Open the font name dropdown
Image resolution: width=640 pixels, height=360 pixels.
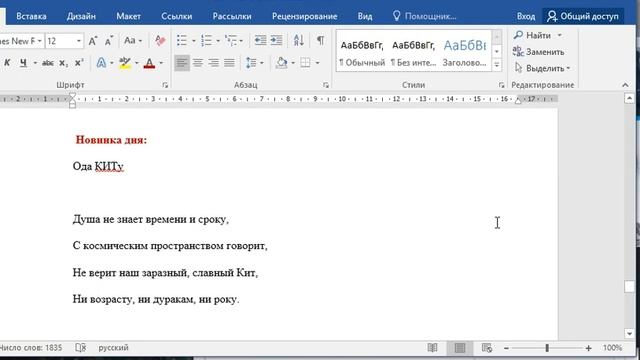[40, 41]
